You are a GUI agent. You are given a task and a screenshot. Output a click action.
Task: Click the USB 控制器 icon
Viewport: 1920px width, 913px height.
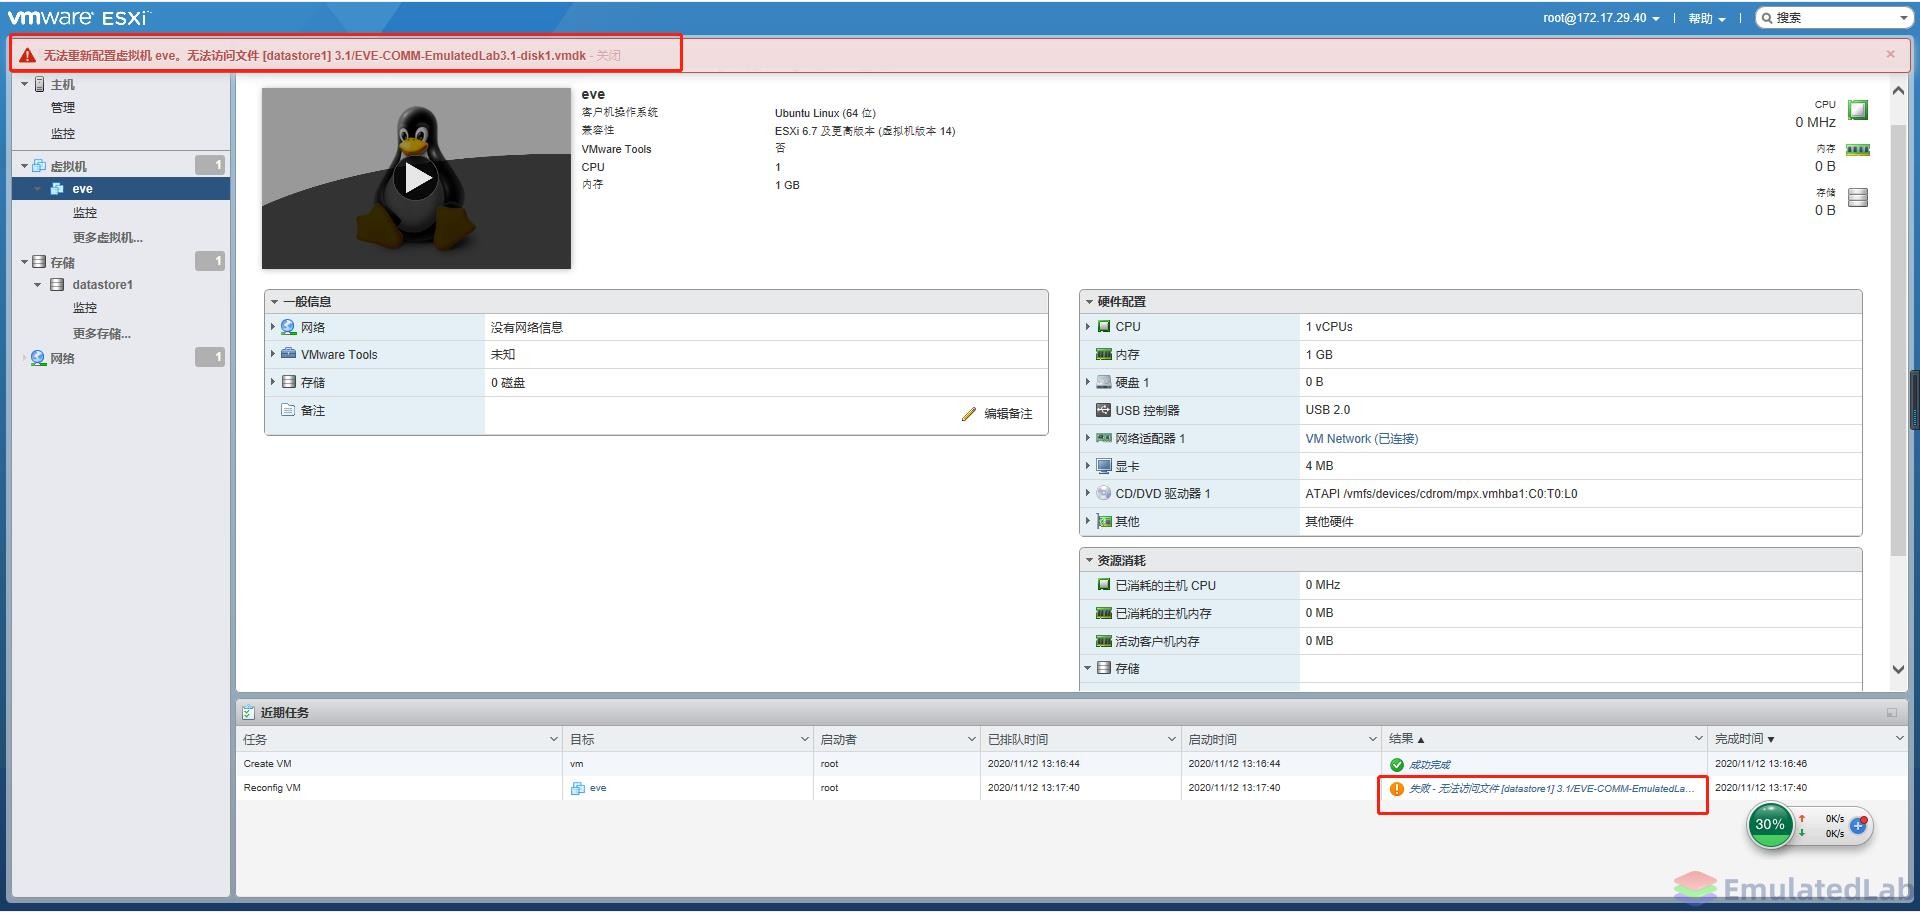tap(1104, 410)
